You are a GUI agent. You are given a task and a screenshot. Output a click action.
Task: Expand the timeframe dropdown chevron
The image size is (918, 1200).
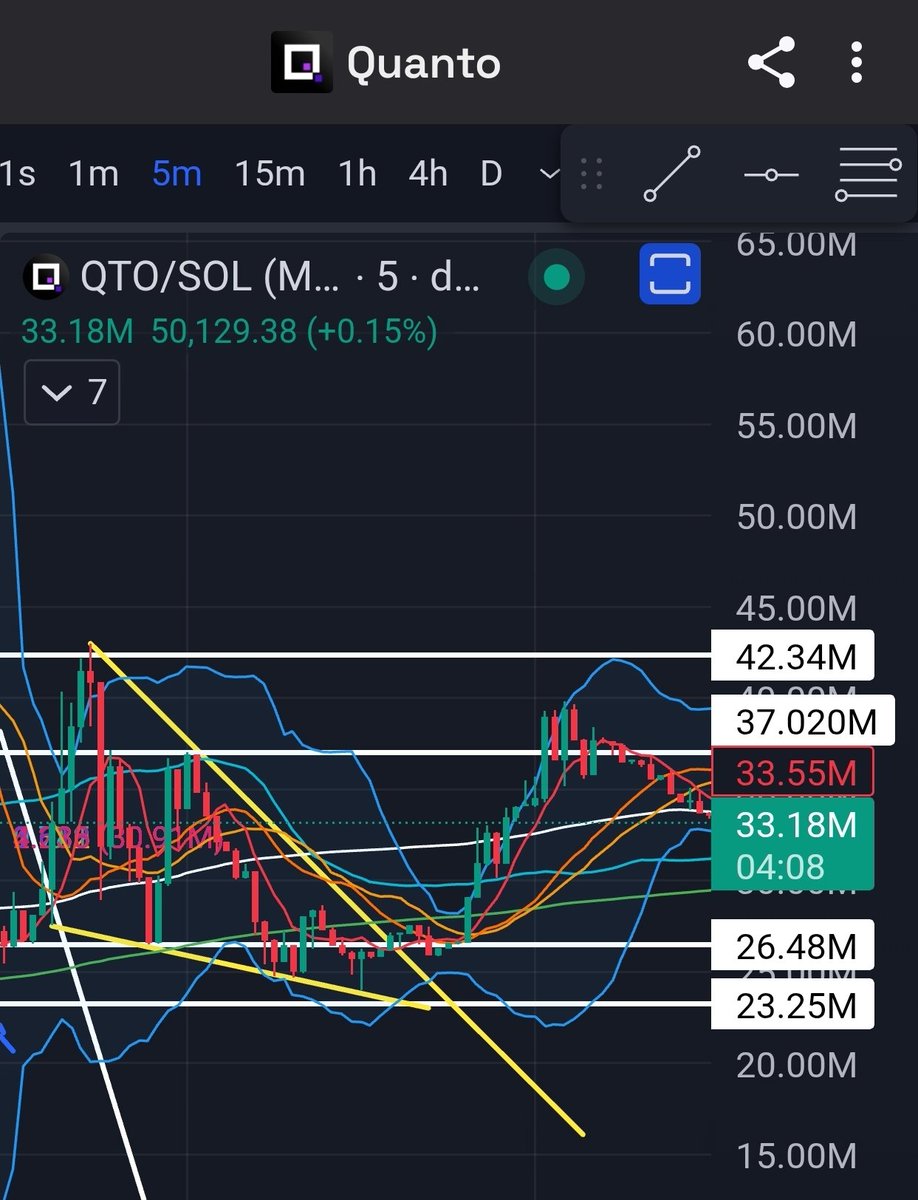pyautogui.click(x=548, y=174)
